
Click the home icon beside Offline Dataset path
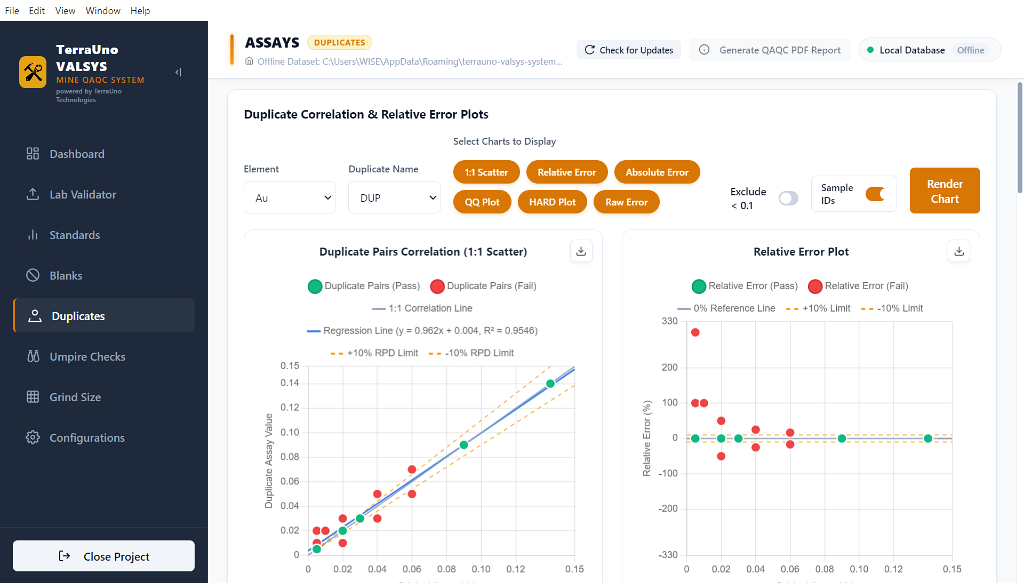249,61
